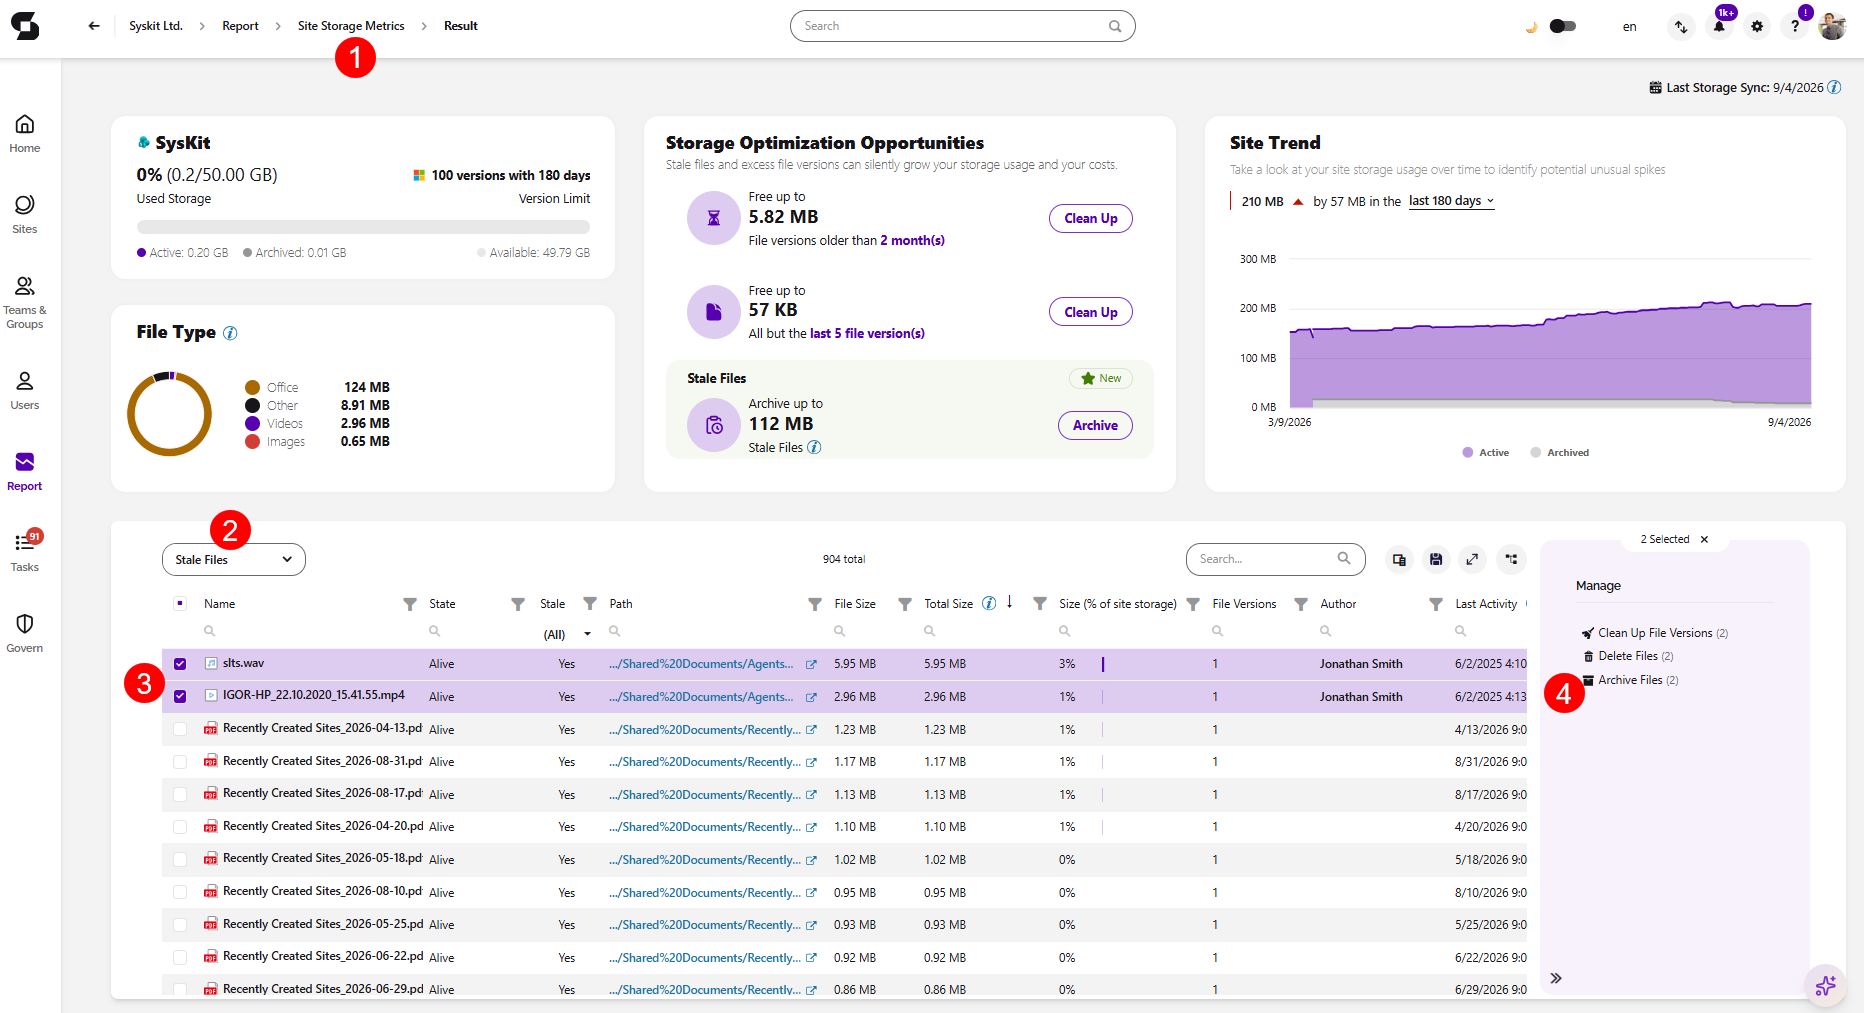1864x1013 pixels.
Task: Click the back arrow in breadcrumb
Action: pos(94,26)
